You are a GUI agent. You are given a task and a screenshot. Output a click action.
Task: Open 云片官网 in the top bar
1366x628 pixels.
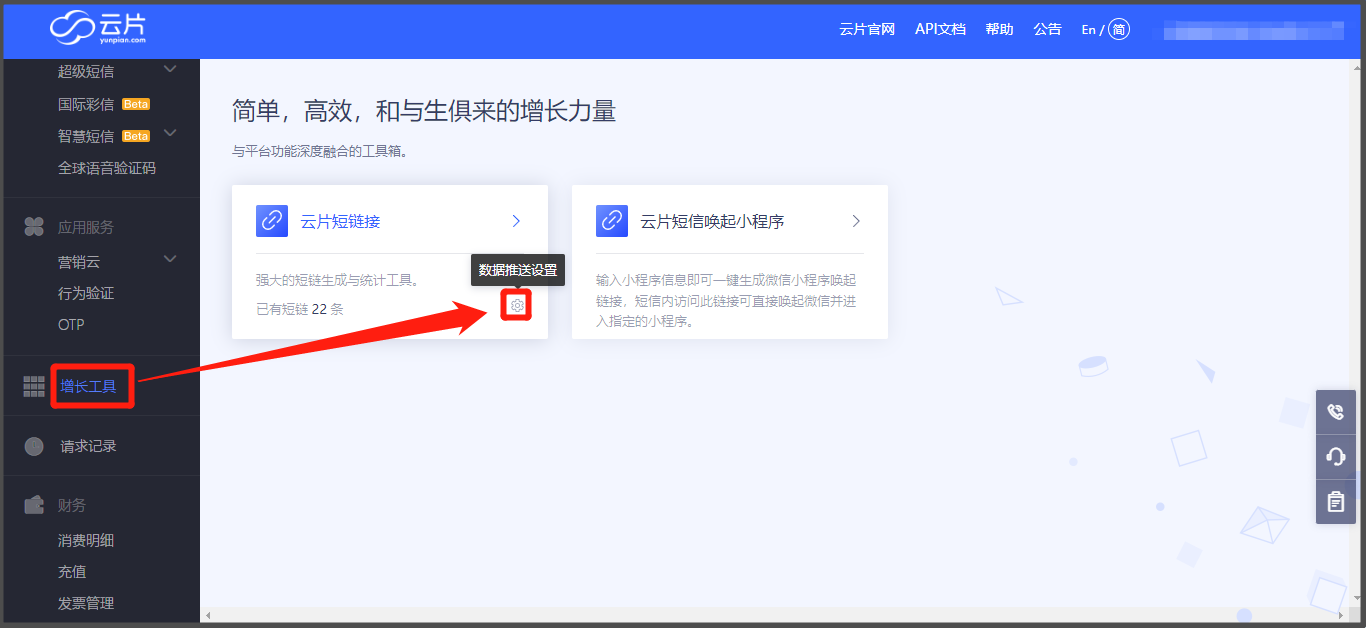pyautogui.click(x=867, y=29)
